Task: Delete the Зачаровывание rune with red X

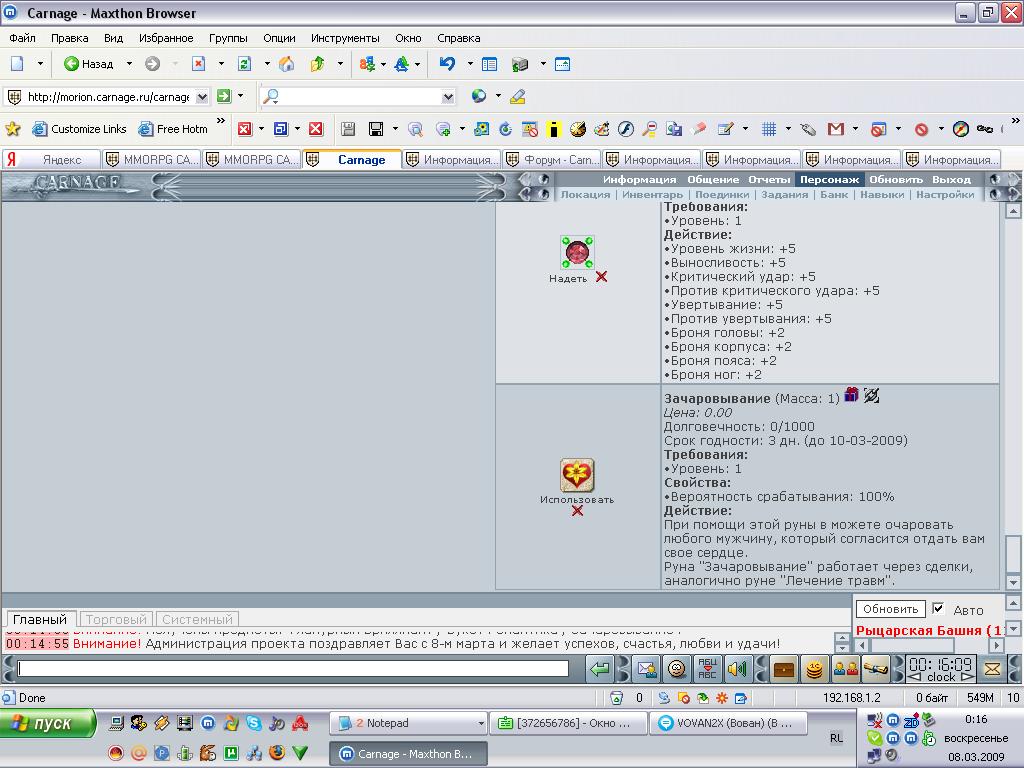Action: 577,511
